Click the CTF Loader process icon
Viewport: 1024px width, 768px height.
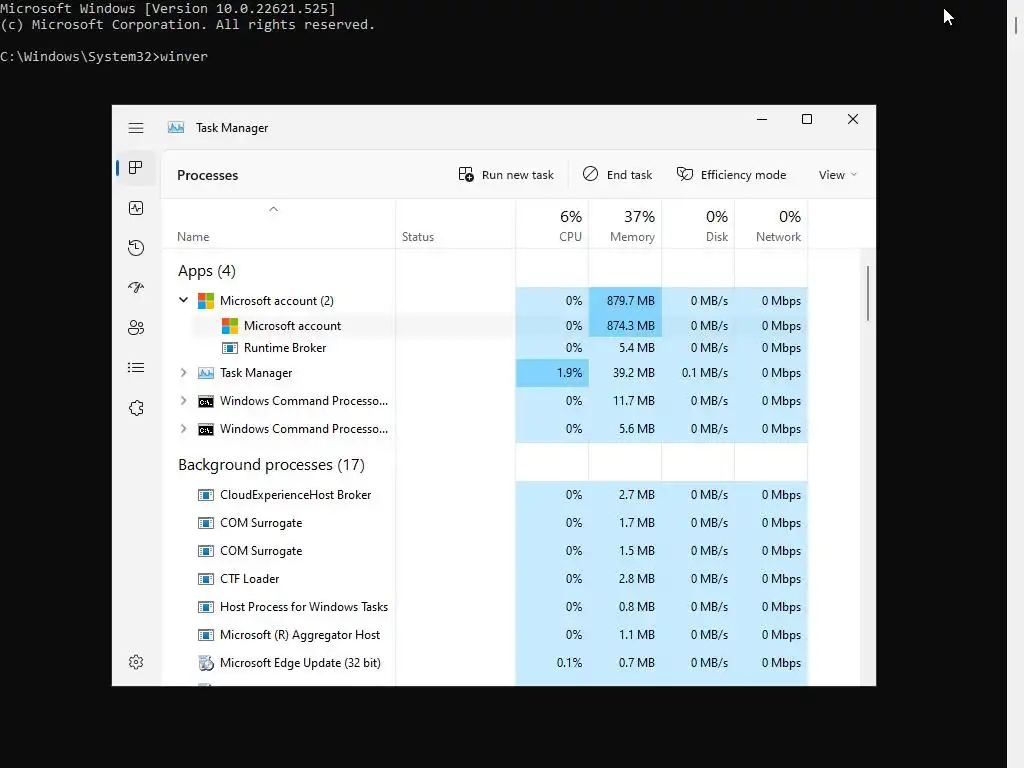coord(206,579)
